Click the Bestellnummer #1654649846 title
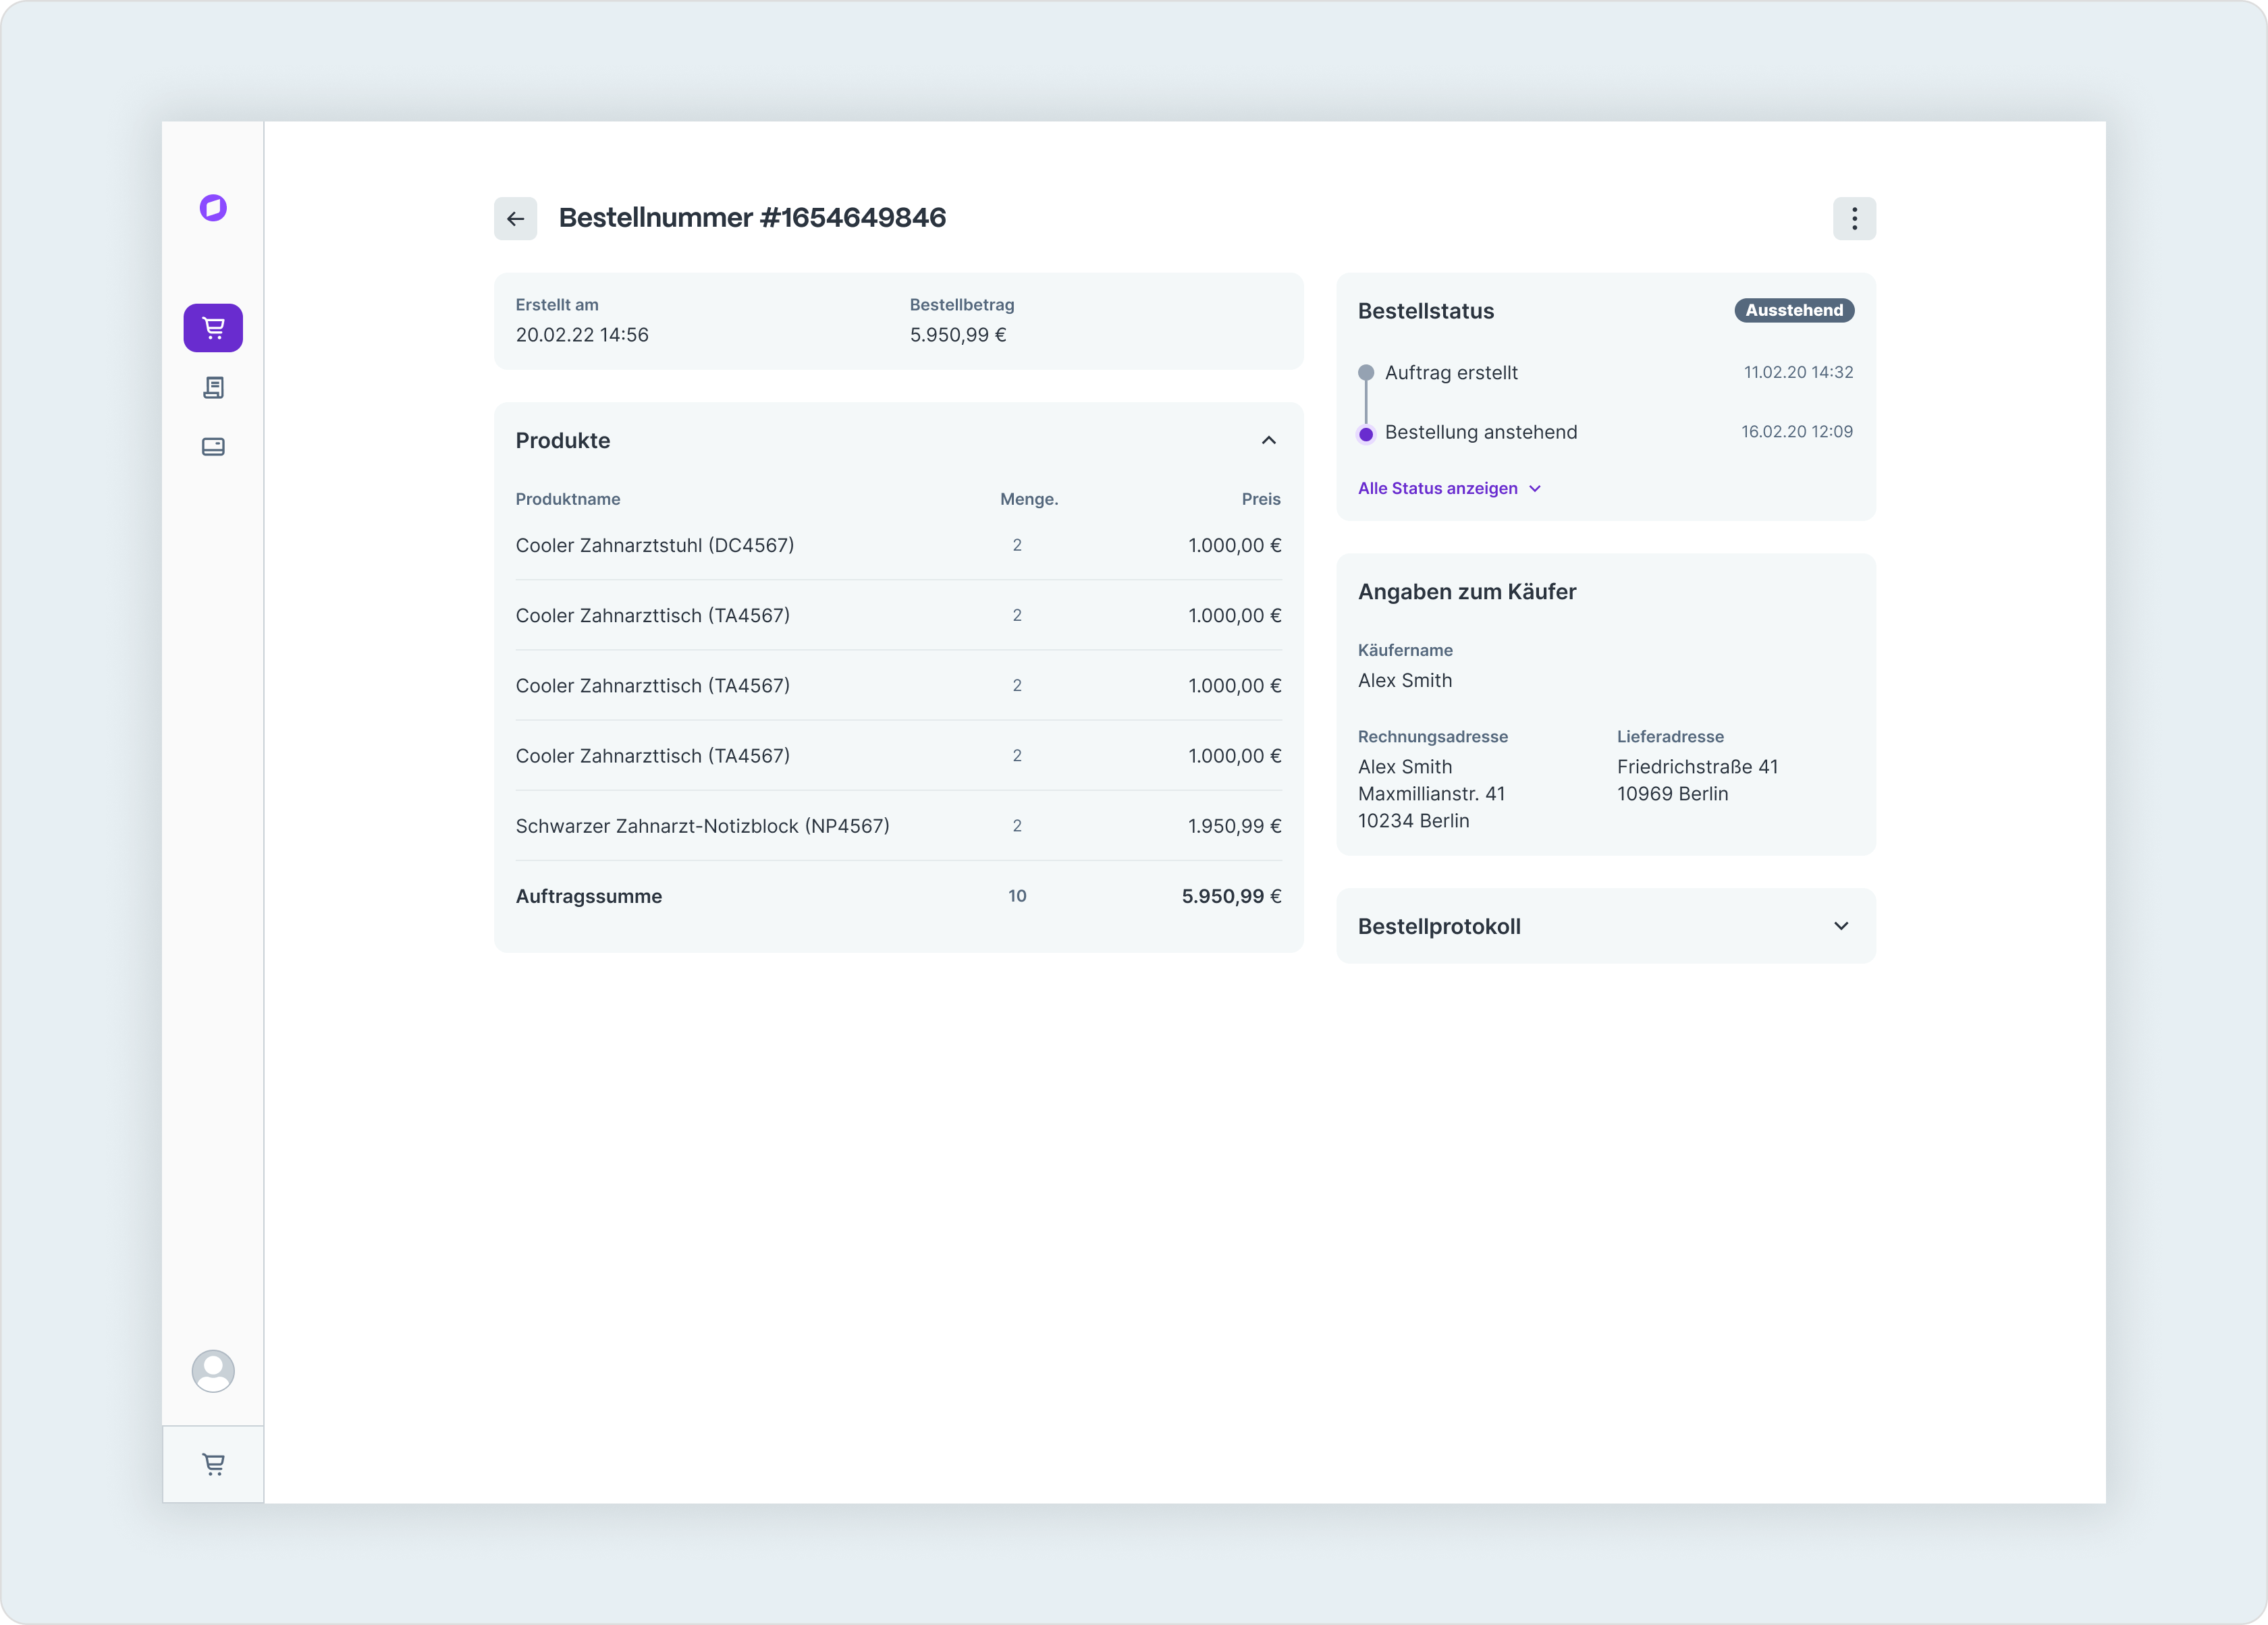The width and height of the screenshot is (2268, 1625). (752, 218)
